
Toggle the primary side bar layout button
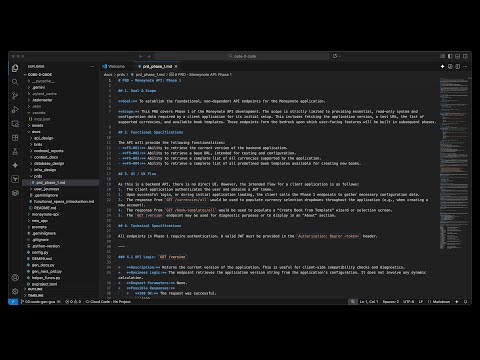(x=450, y=56)
